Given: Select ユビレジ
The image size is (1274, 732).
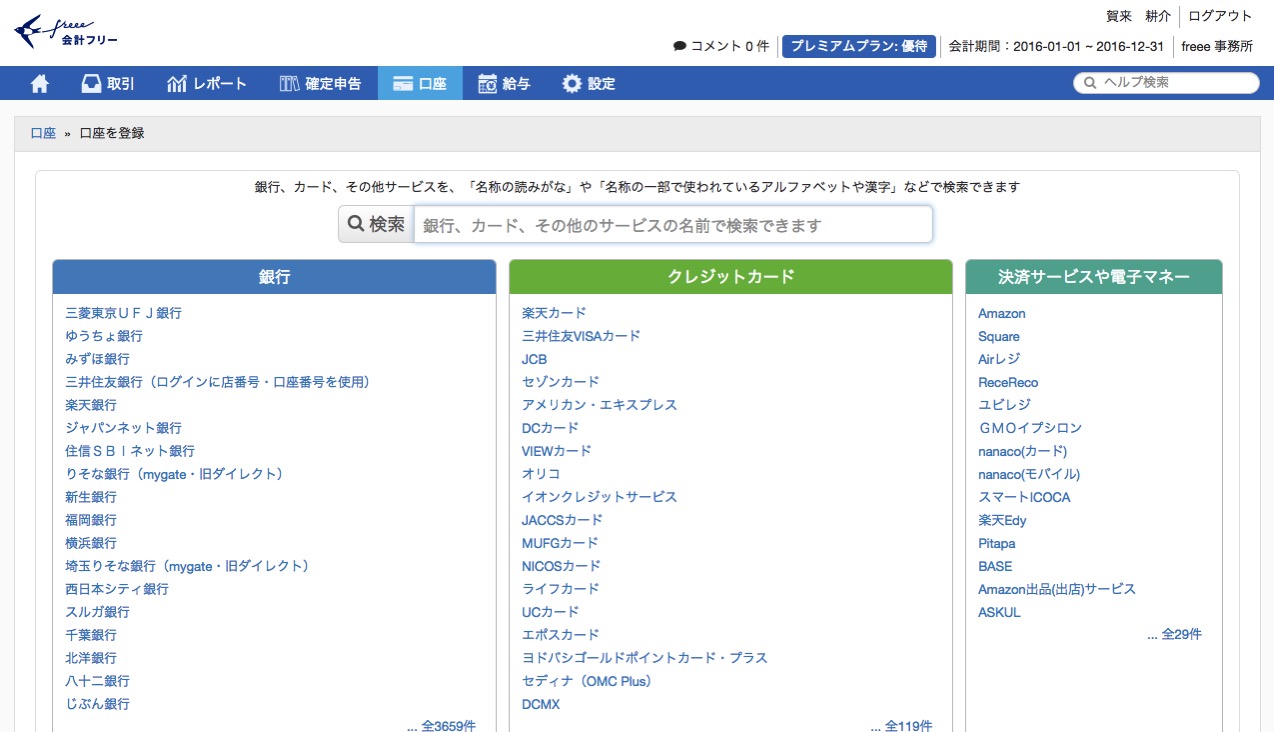Looking at the screenshot, I should pos(1004,405).
